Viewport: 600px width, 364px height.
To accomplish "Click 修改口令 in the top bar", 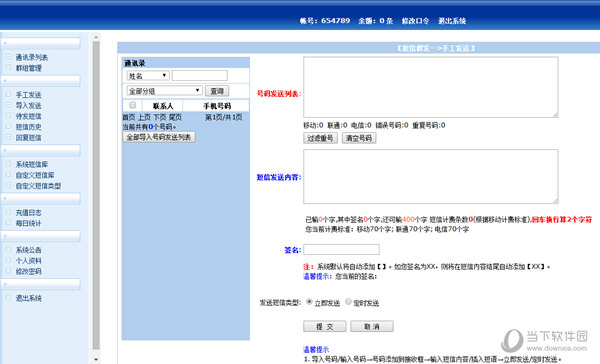I will coord(416,21).
